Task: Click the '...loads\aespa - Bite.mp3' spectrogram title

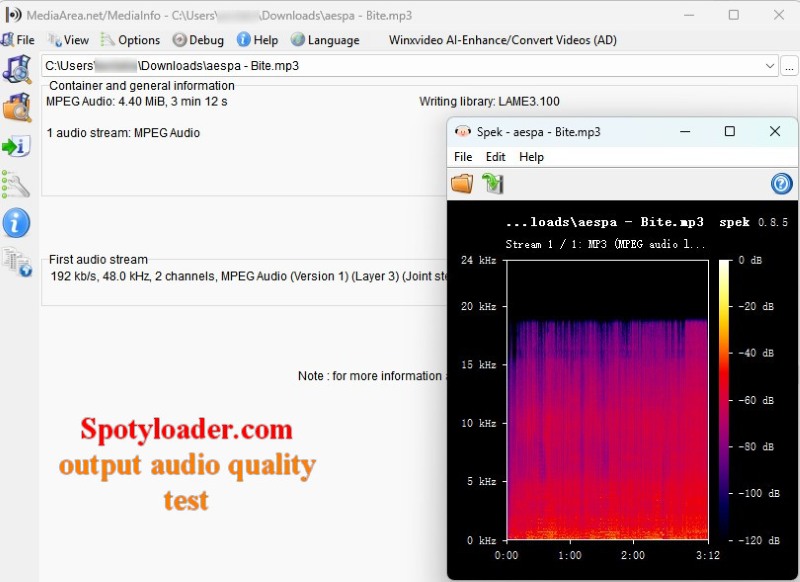Action: [x=605, y=222]
